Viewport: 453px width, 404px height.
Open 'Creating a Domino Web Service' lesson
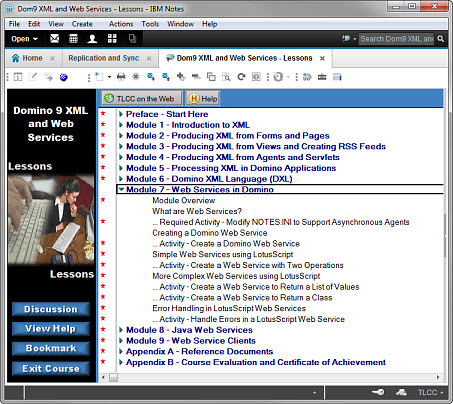(x=210, y=233)
